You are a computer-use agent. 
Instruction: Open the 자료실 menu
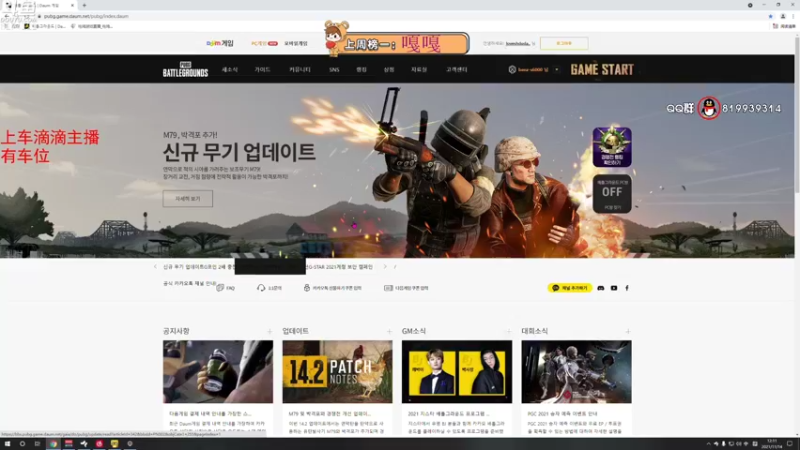[x=419, y=69]
